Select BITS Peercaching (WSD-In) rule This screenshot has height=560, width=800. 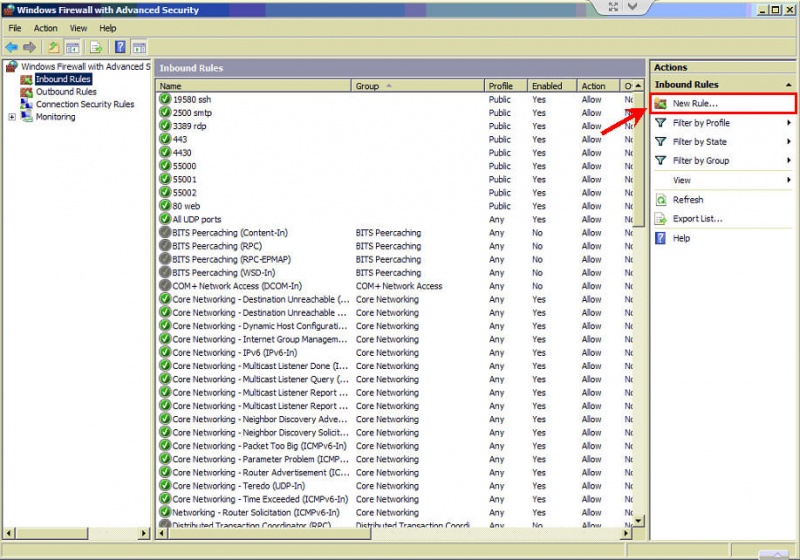(x=394, y=272)
